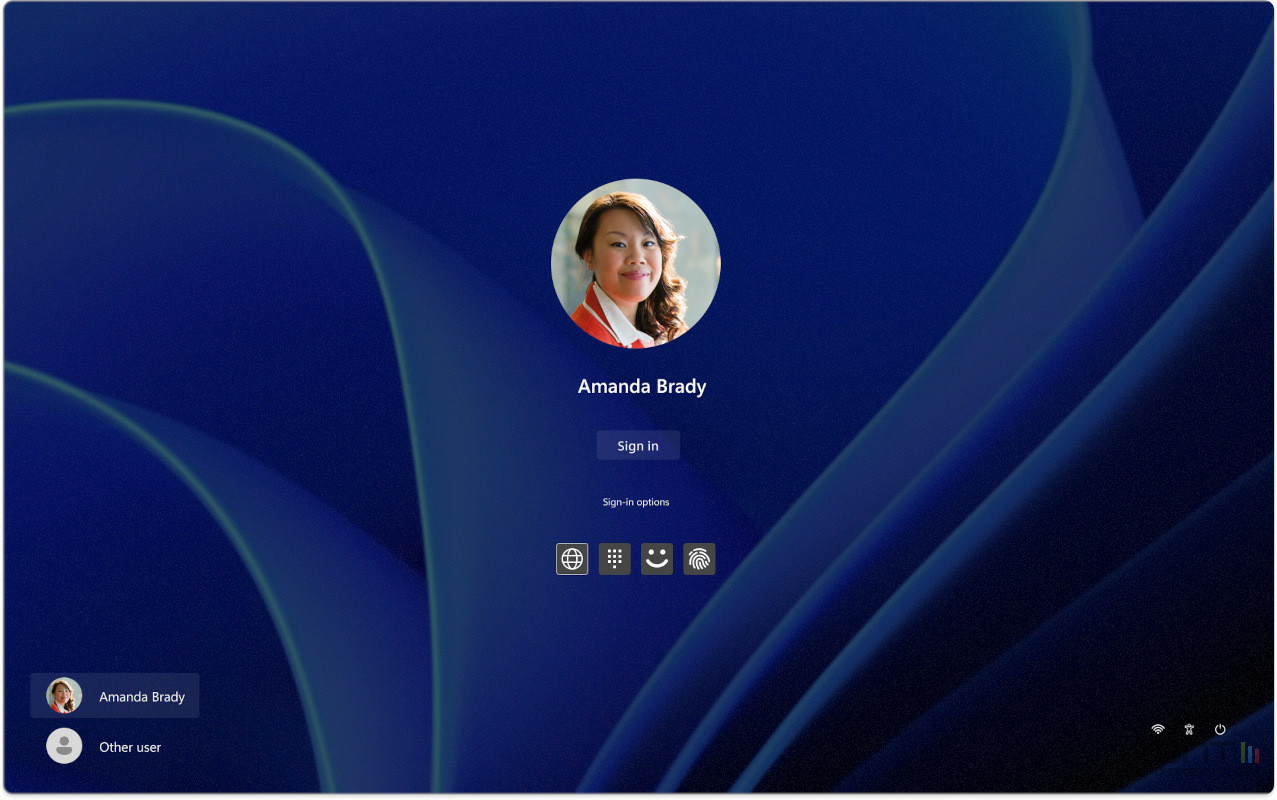
Task: Click the highlighted Amanda Brady account tile background
Action: [x=191, y=682]
